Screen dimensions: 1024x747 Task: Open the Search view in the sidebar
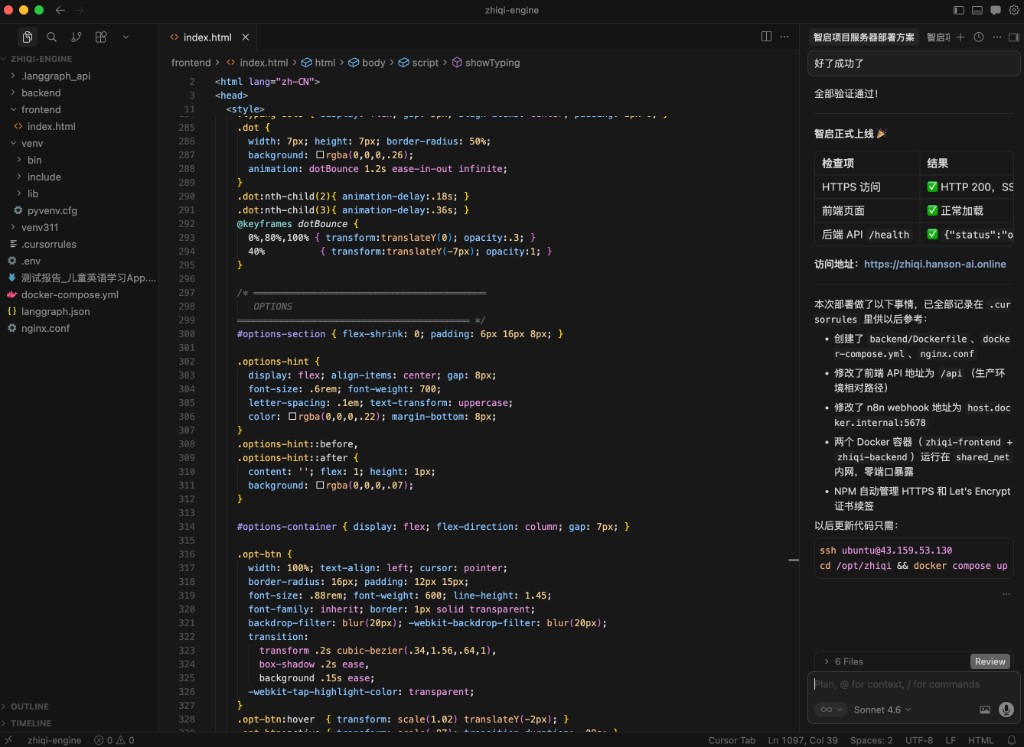[51, 37]
